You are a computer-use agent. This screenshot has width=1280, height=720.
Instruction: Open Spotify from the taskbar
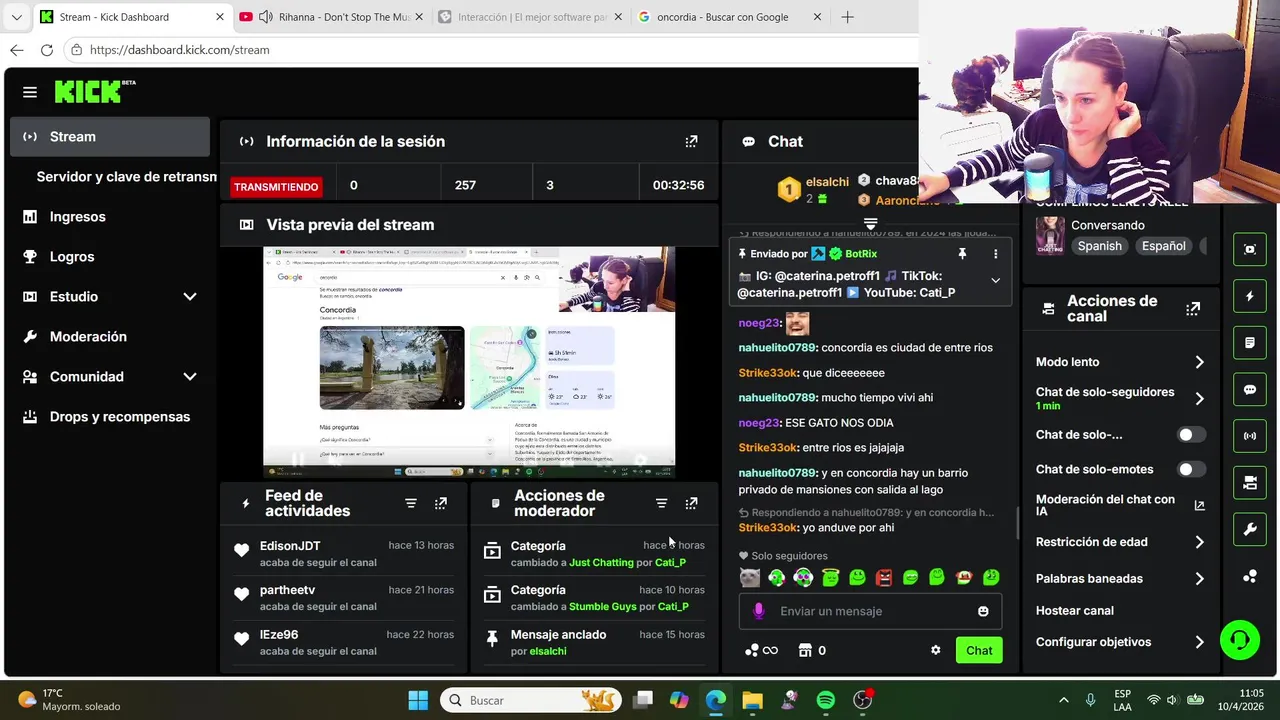[826, 700]
